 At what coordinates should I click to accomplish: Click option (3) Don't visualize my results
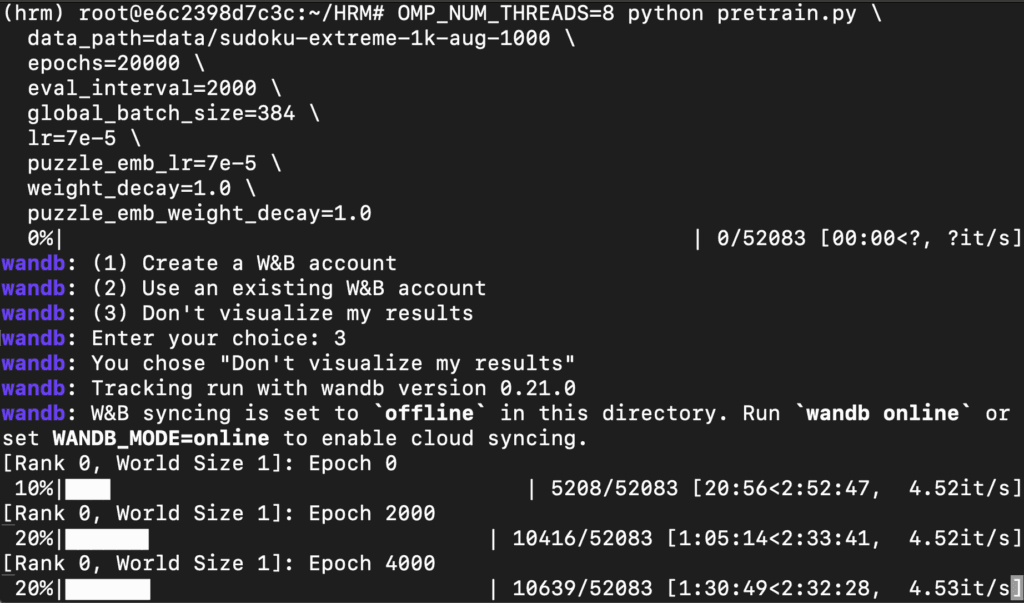click(x=282, y=312)
